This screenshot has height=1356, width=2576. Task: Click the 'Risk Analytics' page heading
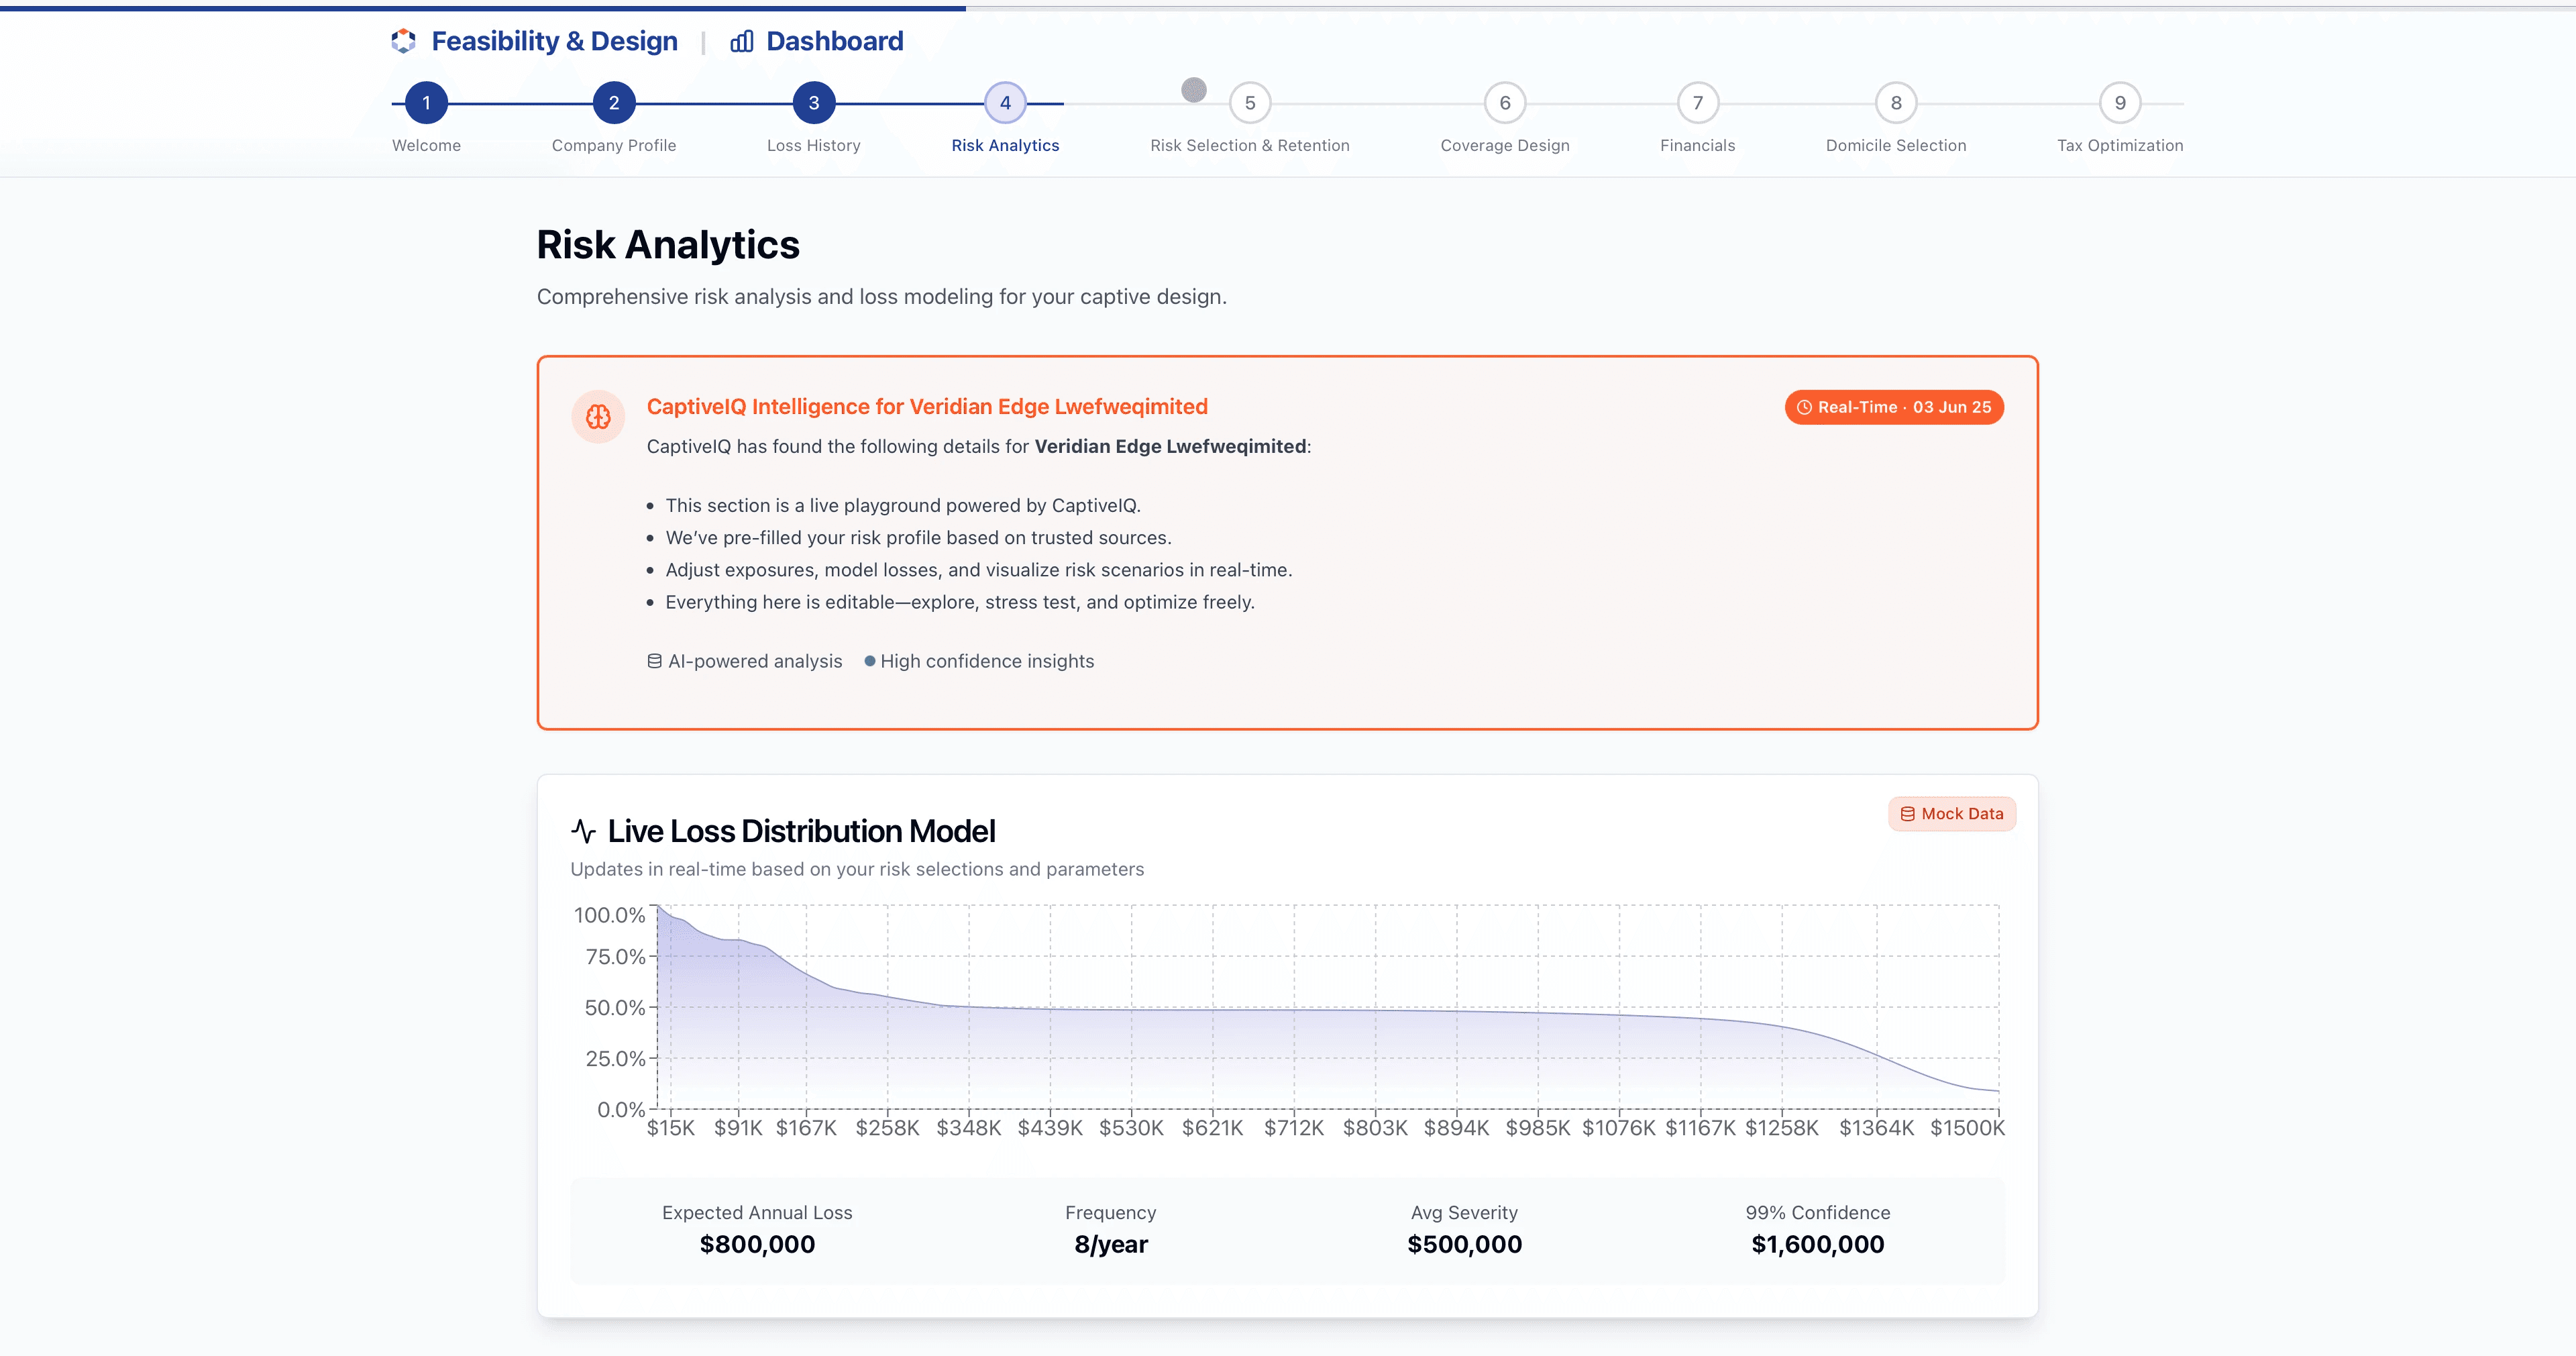pos(668,245)
